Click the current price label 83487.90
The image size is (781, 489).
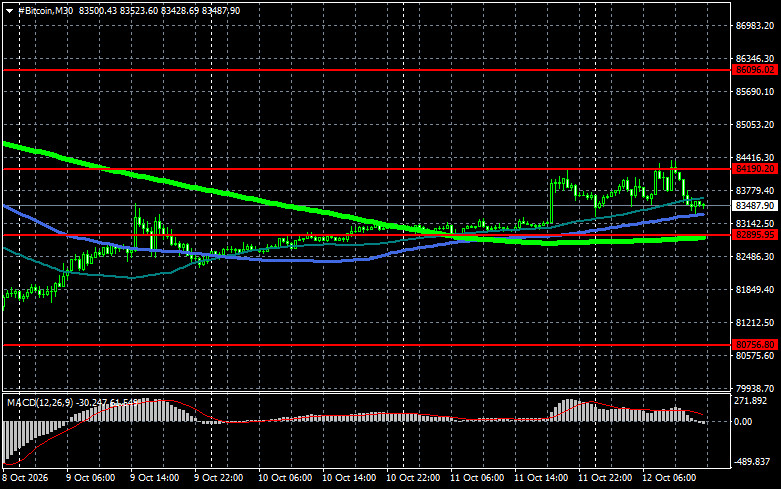[755, 206]
